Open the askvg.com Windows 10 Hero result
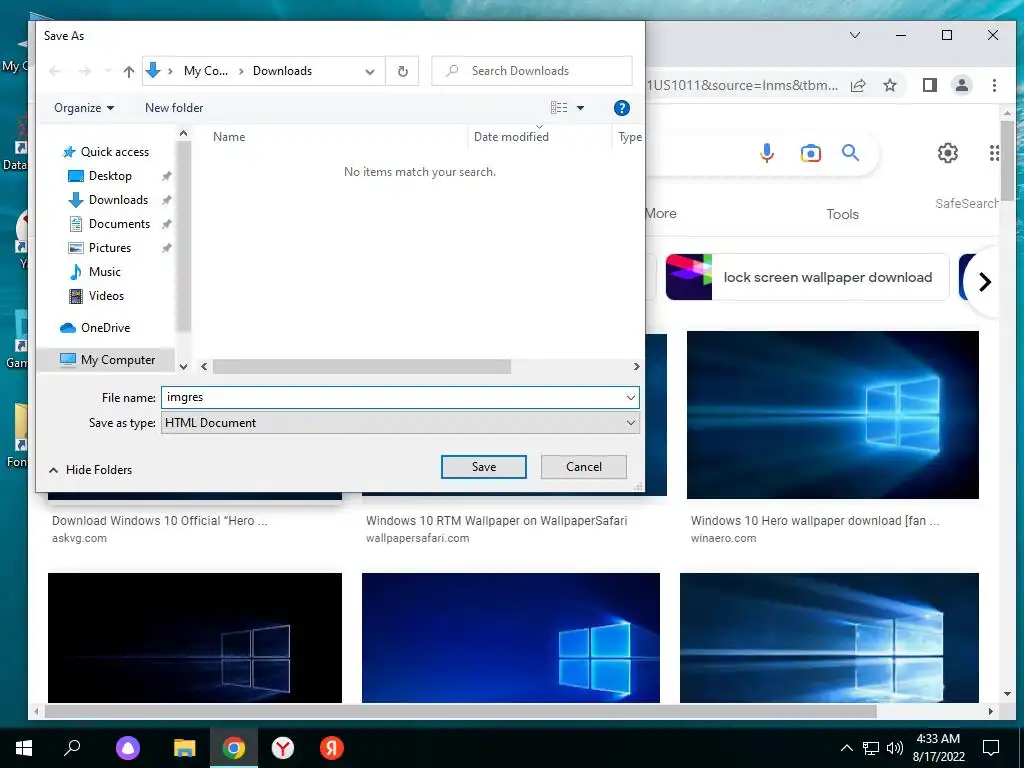Screen dimensions: 1024x768 click(x=160, y=520)
